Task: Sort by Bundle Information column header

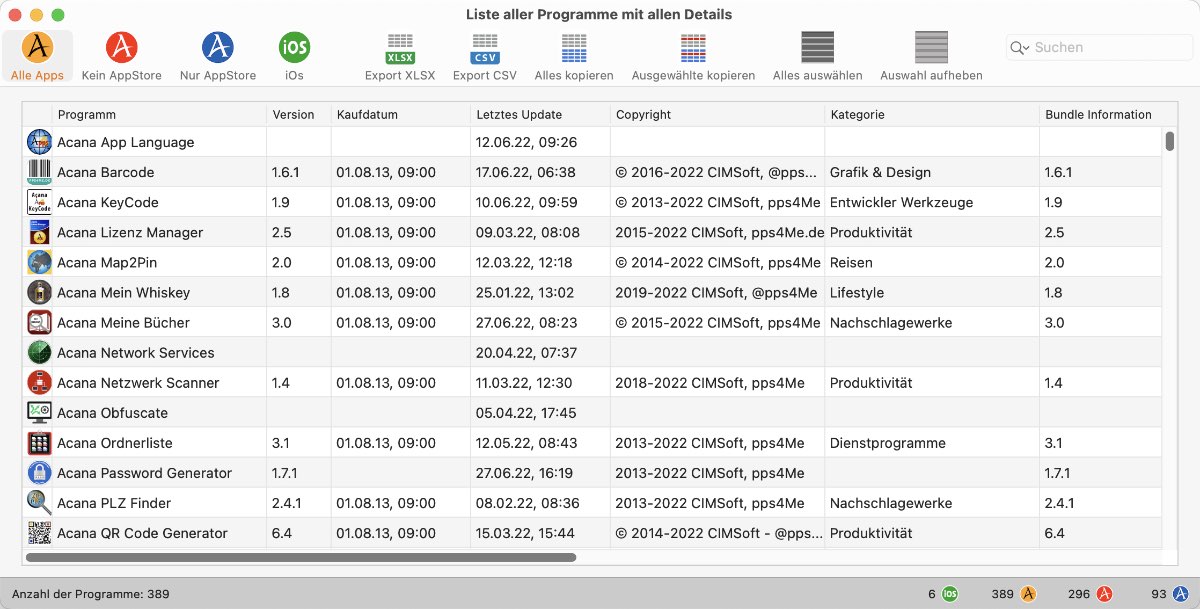Action: coord(1101,114)
